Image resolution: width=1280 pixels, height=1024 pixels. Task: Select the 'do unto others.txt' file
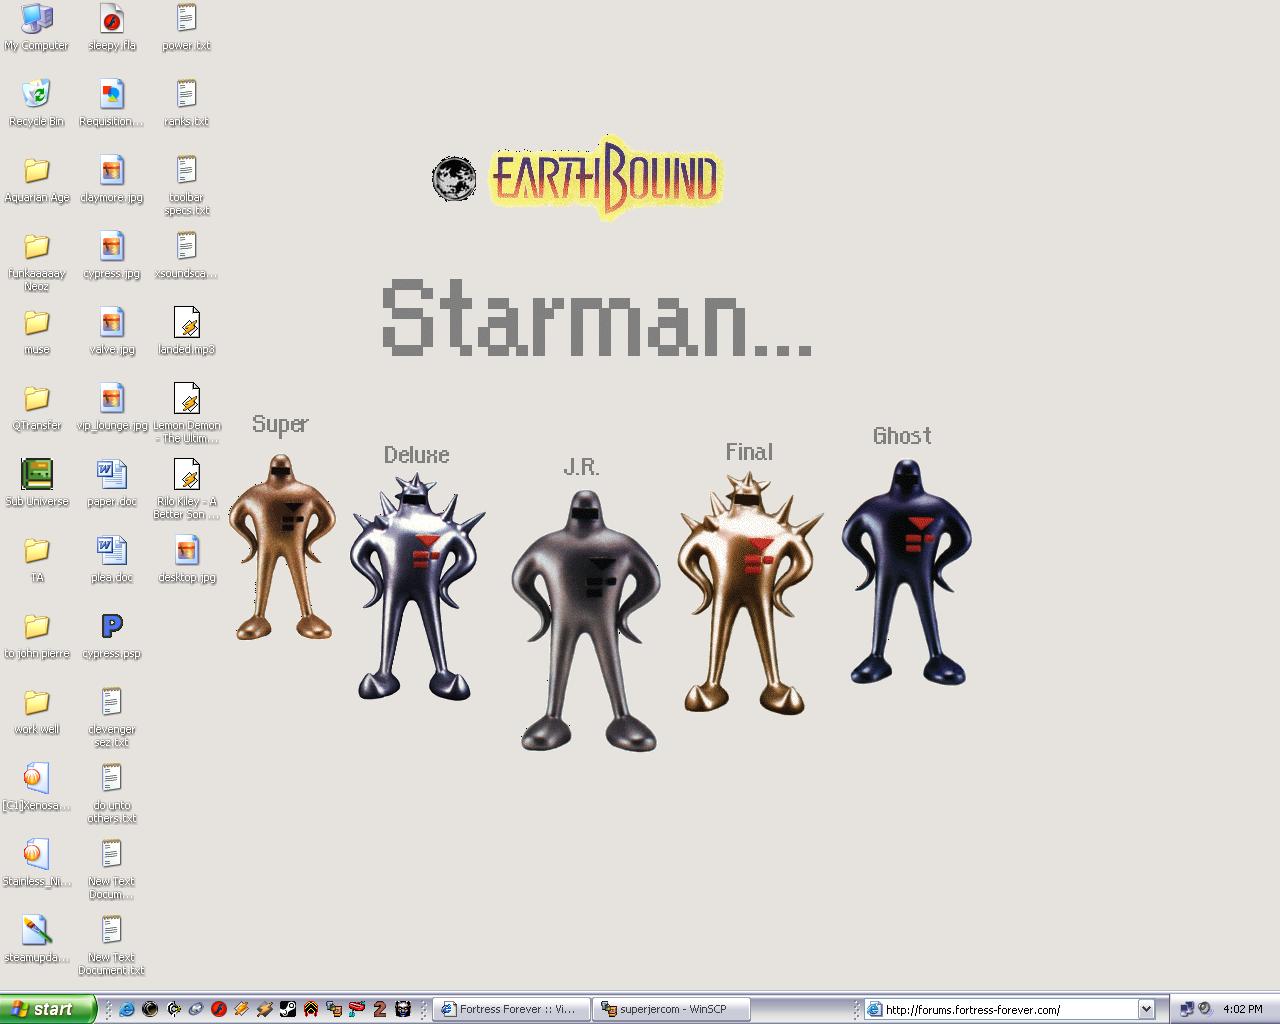pyautogui.click(x=112, y=794)
